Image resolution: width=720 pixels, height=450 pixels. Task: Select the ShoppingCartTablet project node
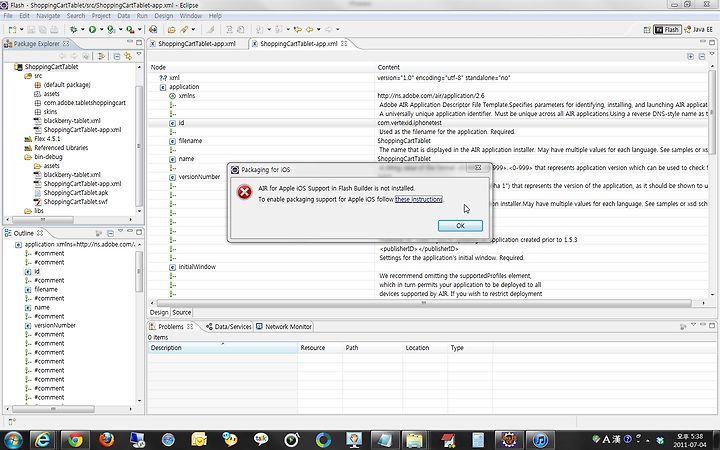point(51,67)
